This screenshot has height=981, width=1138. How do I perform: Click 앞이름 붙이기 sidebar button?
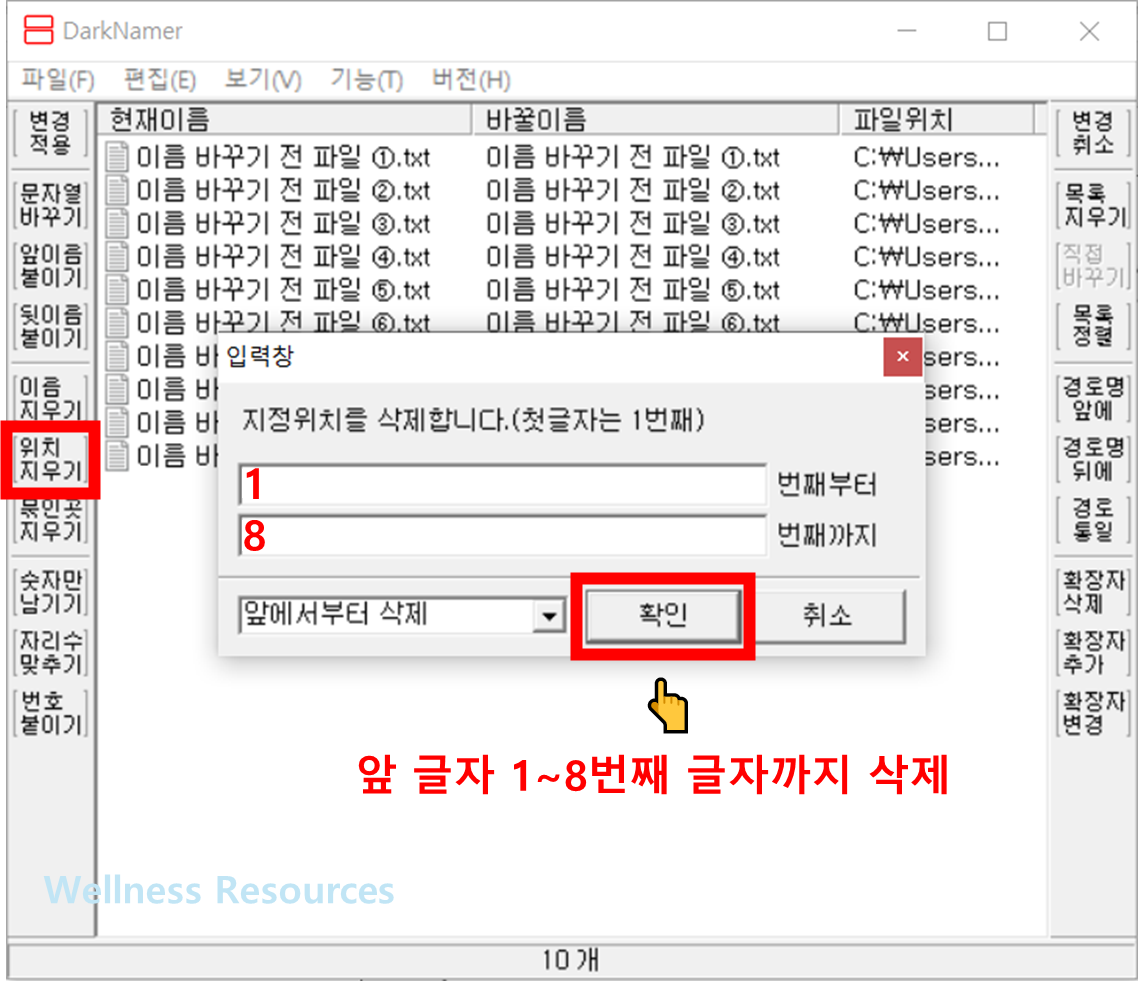(50, 266)
